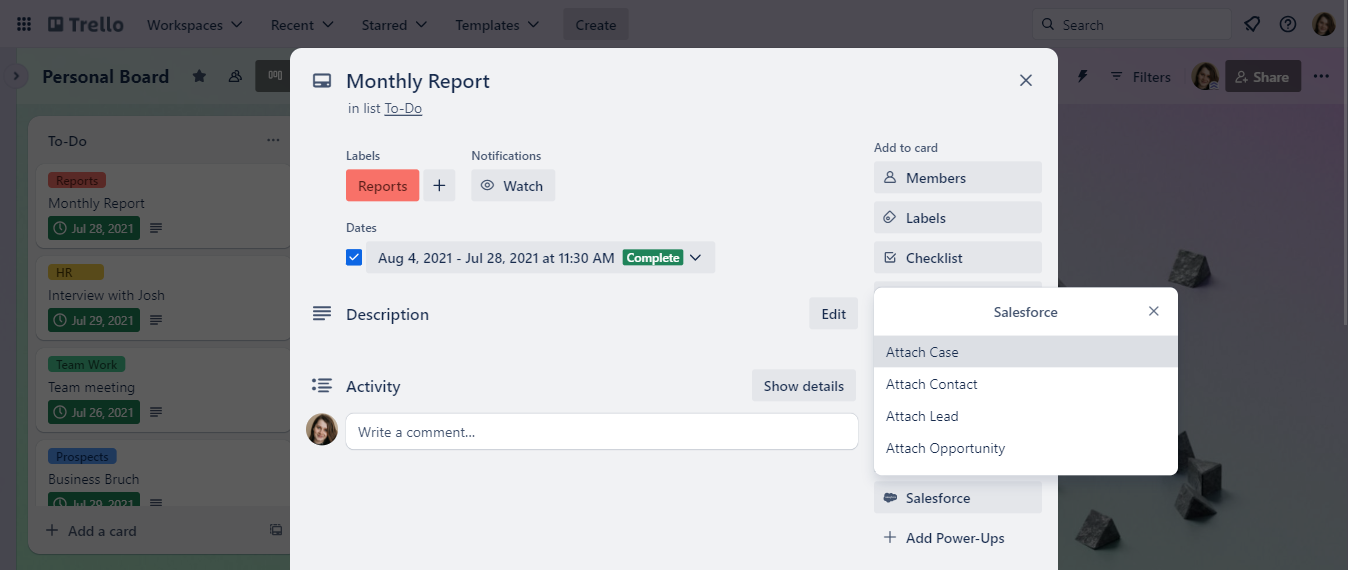The width and height of the screenshot is (1348, 570).
Task: Open the board's three-dot menu
Action: pos(1321,77)
